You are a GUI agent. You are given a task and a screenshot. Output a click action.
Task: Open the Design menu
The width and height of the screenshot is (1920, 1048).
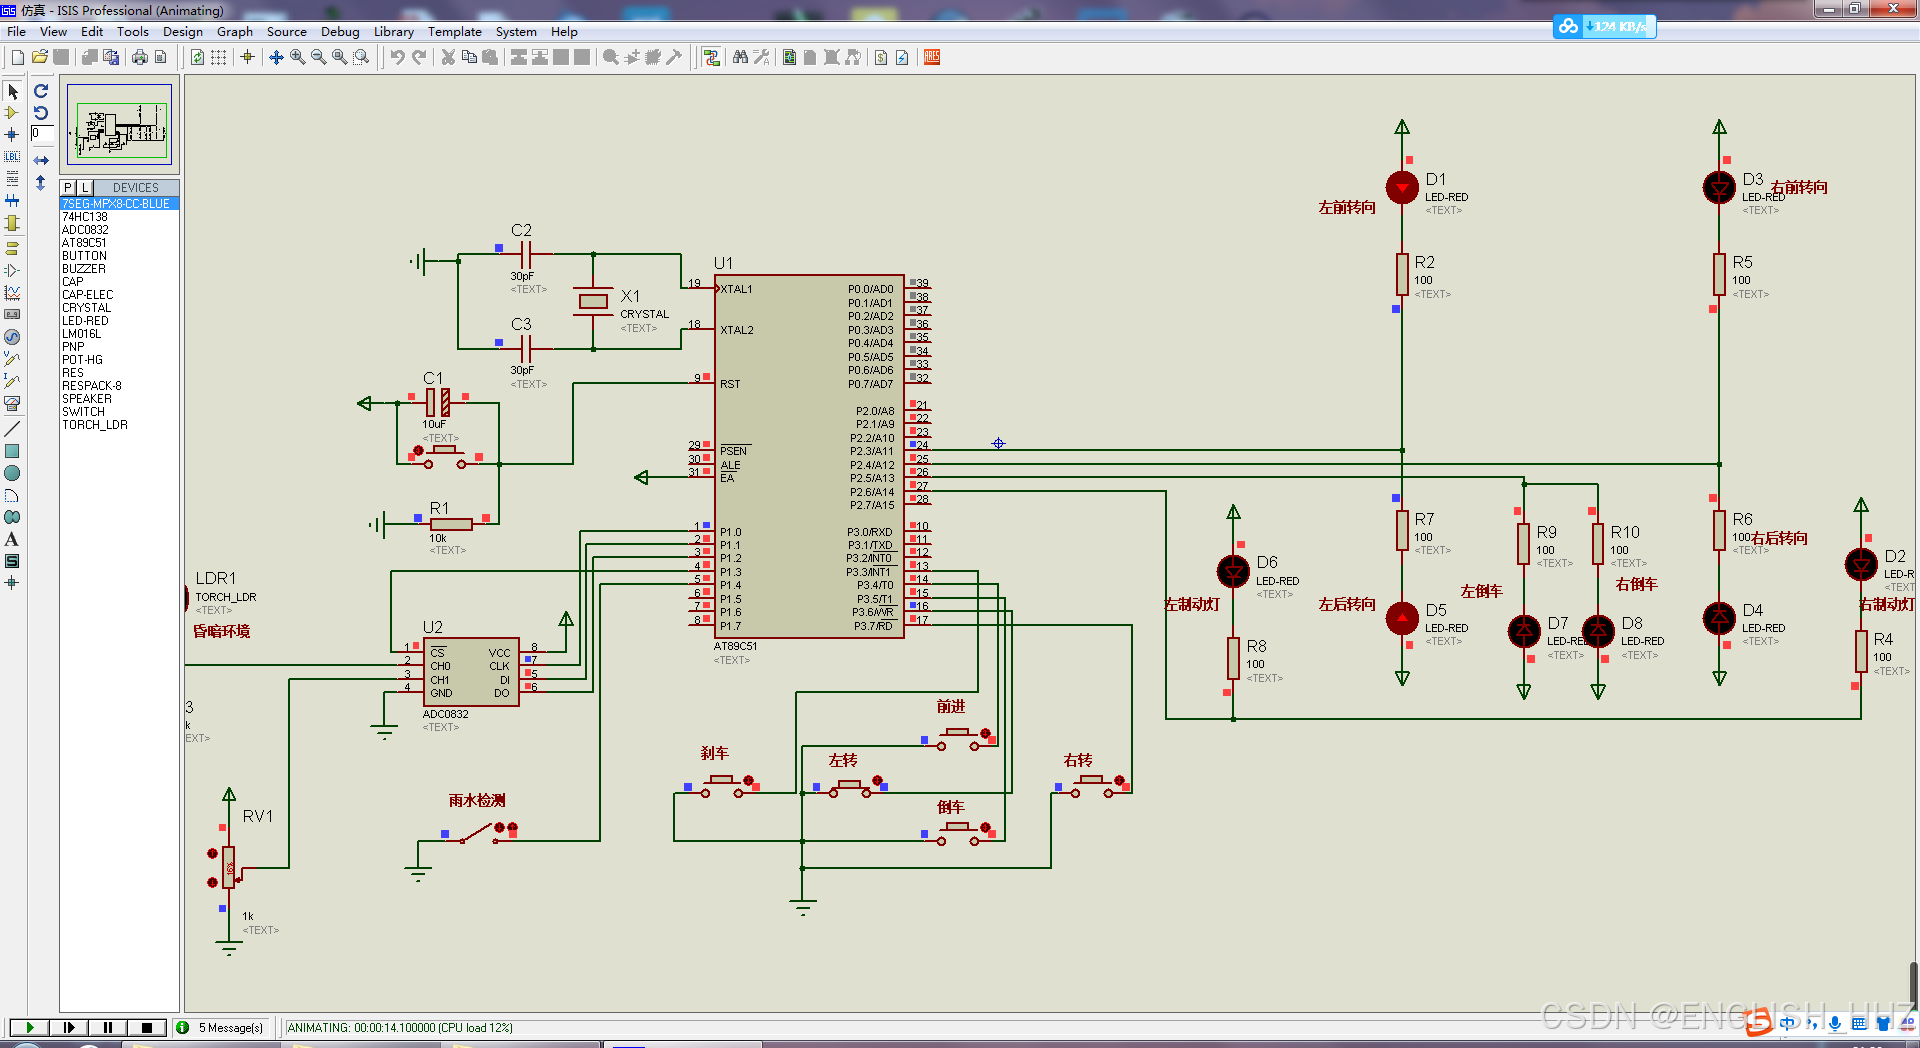(183, 31)
